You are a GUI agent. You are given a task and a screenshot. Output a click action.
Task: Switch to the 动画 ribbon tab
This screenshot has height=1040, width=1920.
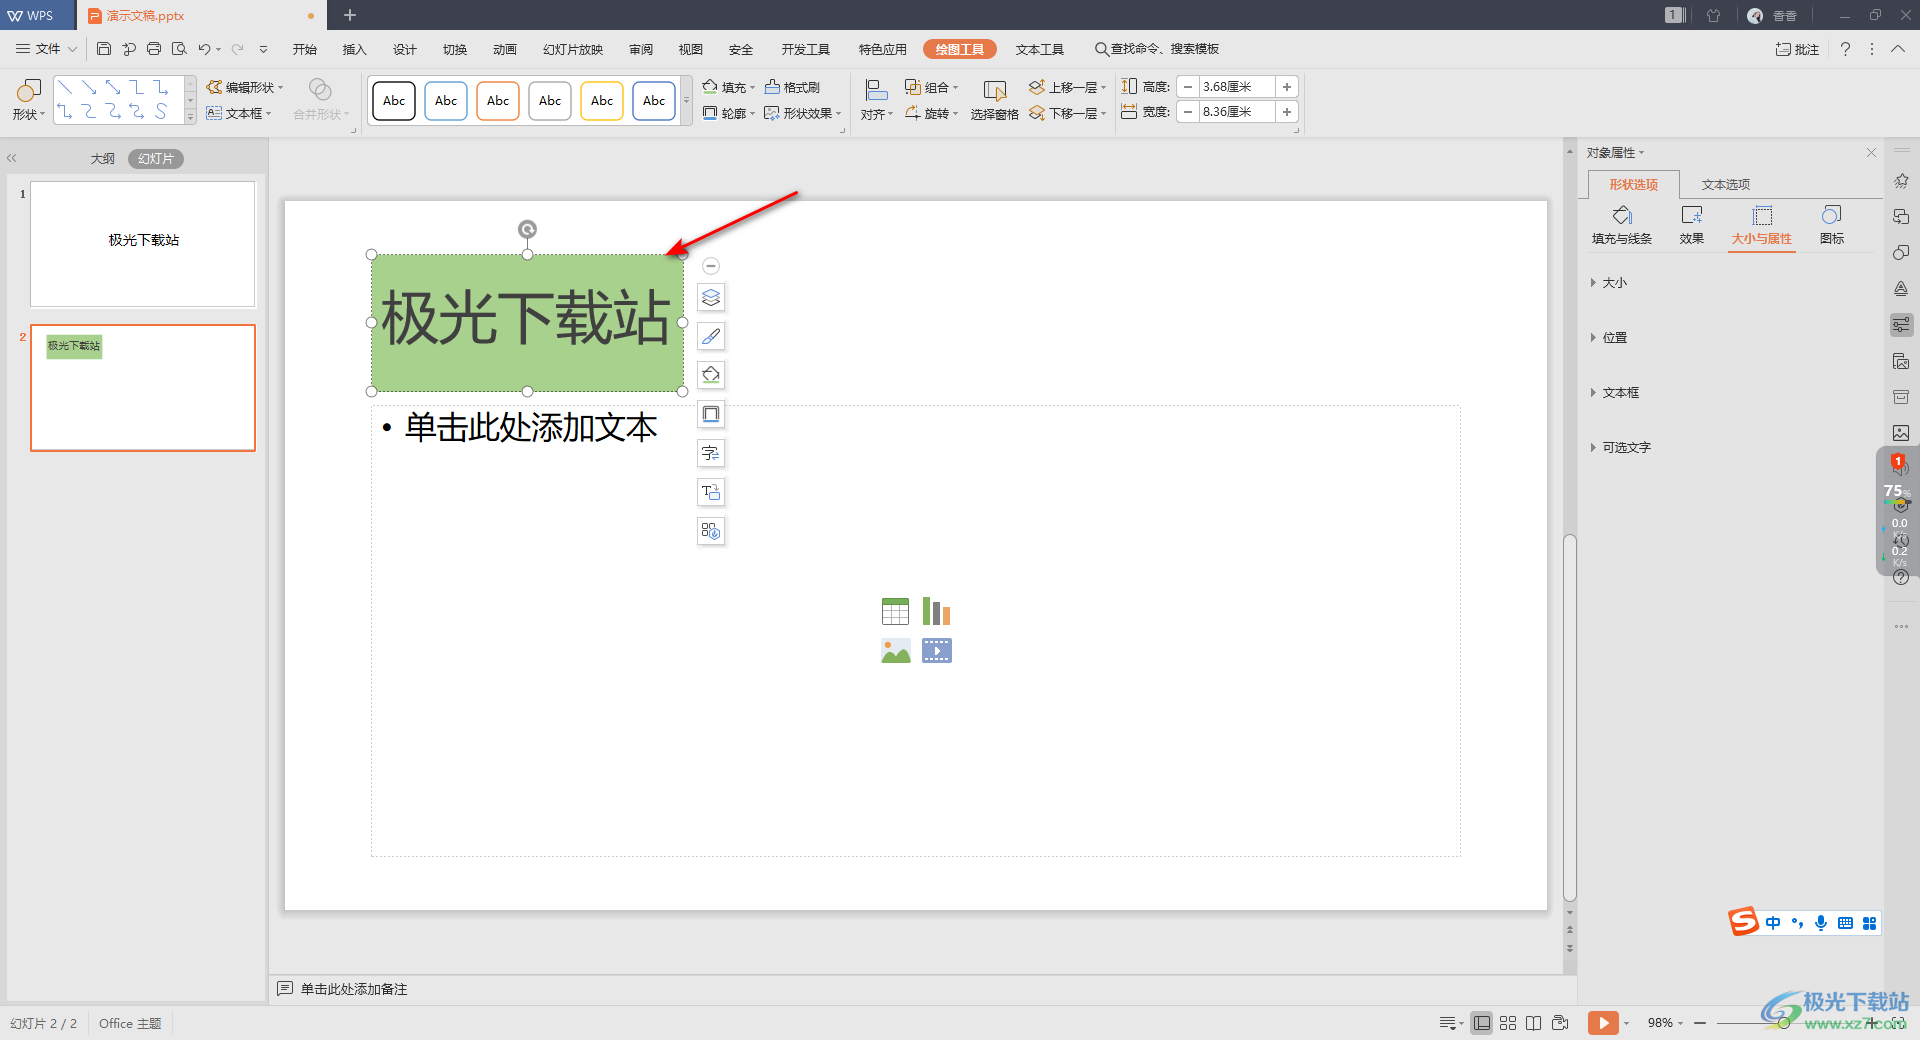(x=505, y=49)
